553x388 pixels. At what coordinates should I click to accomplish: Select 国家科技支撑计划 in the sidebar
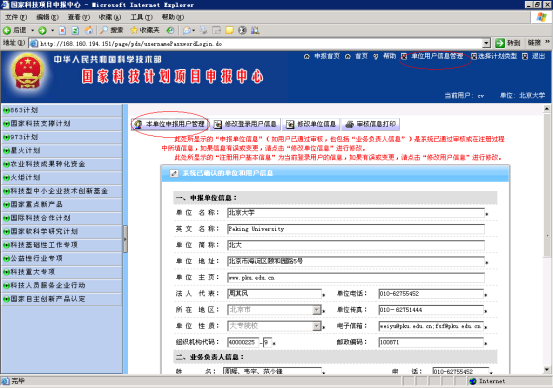pyautogui.click(x=62, y=123)
